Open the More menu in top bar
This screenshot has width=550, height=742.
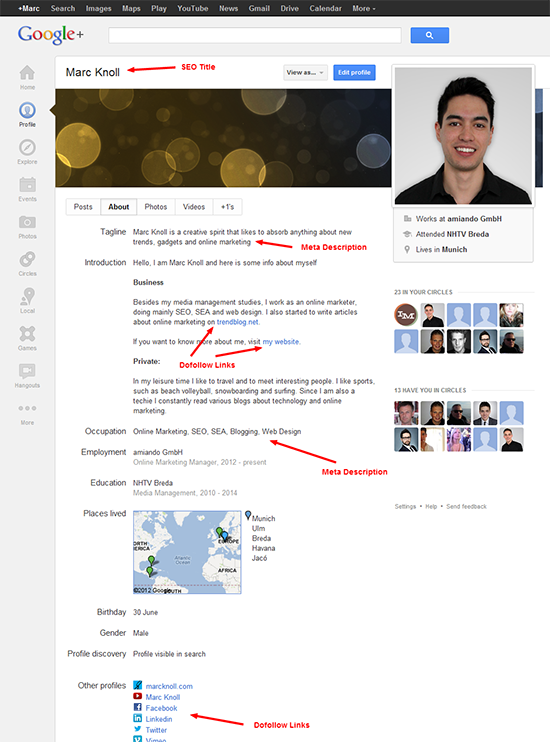point(364,8)
